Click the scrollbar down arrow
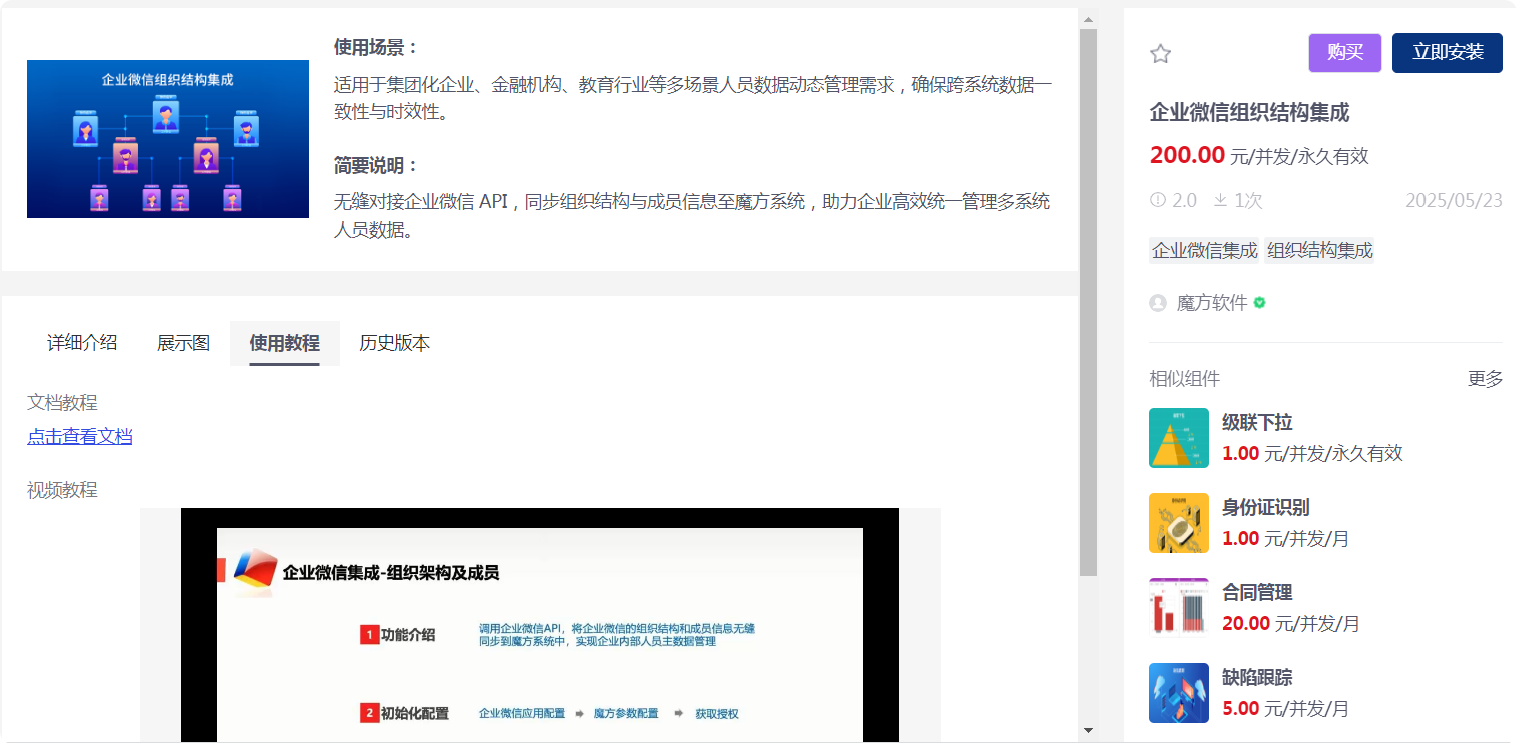This screenshot has width=1517, height=744. [1089, 731]
